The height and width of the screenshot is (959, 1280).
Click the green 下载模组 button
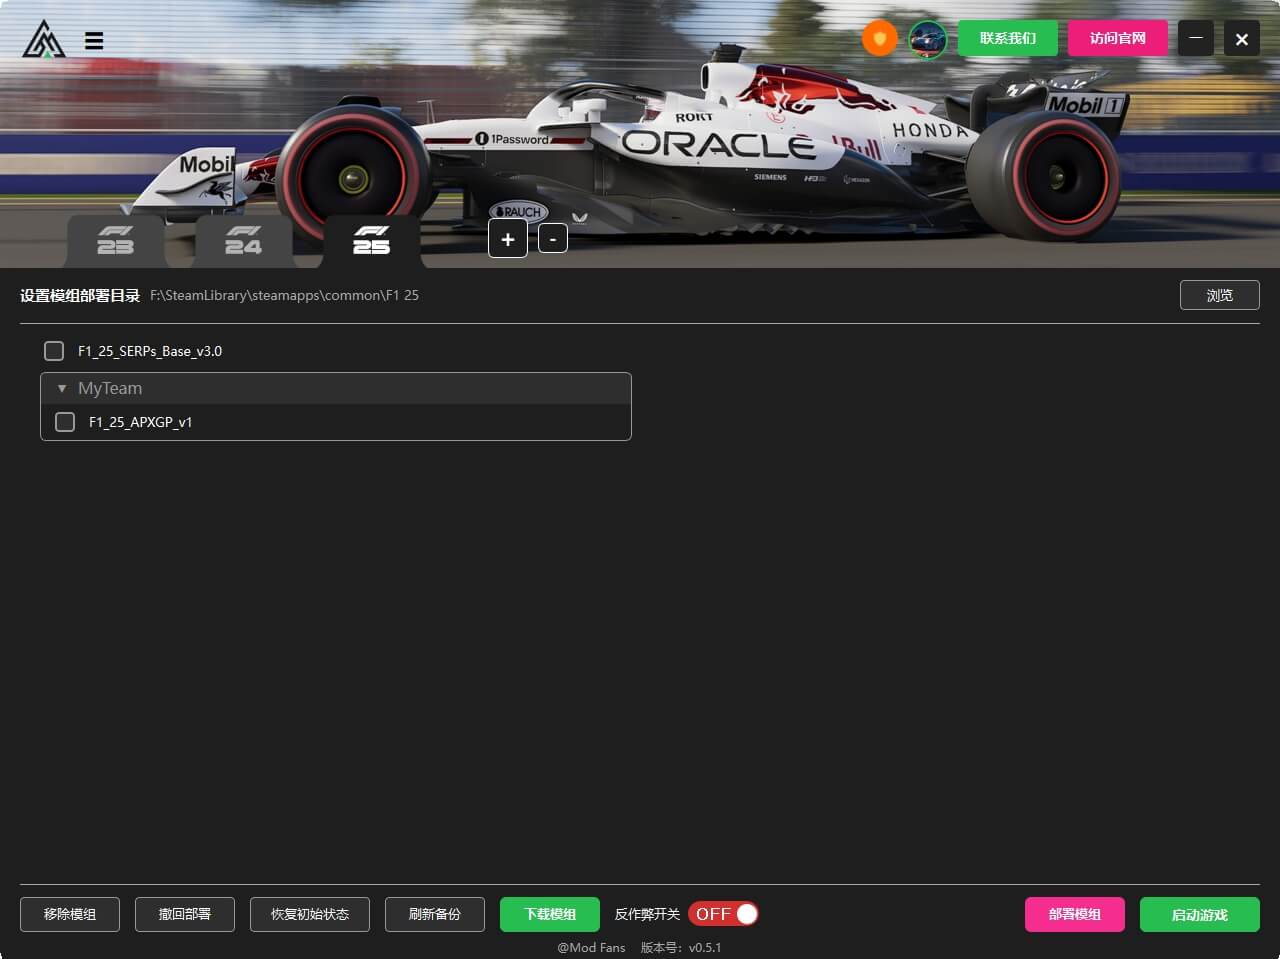[x=550, y=914]
